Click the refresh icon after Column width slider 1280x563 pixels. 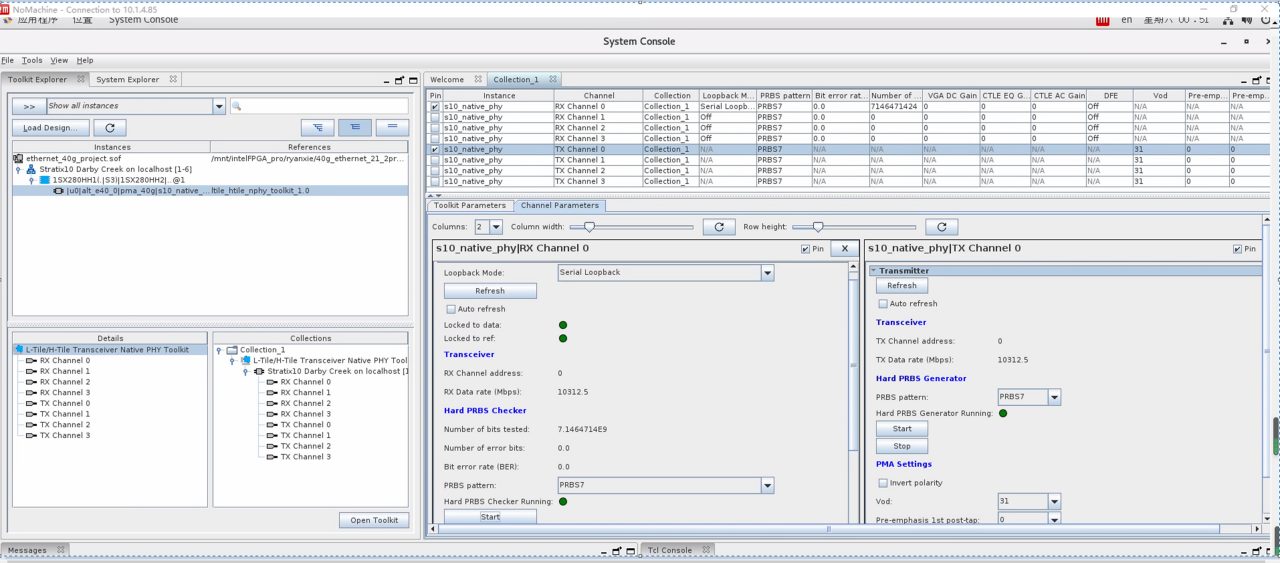(719, 227)
